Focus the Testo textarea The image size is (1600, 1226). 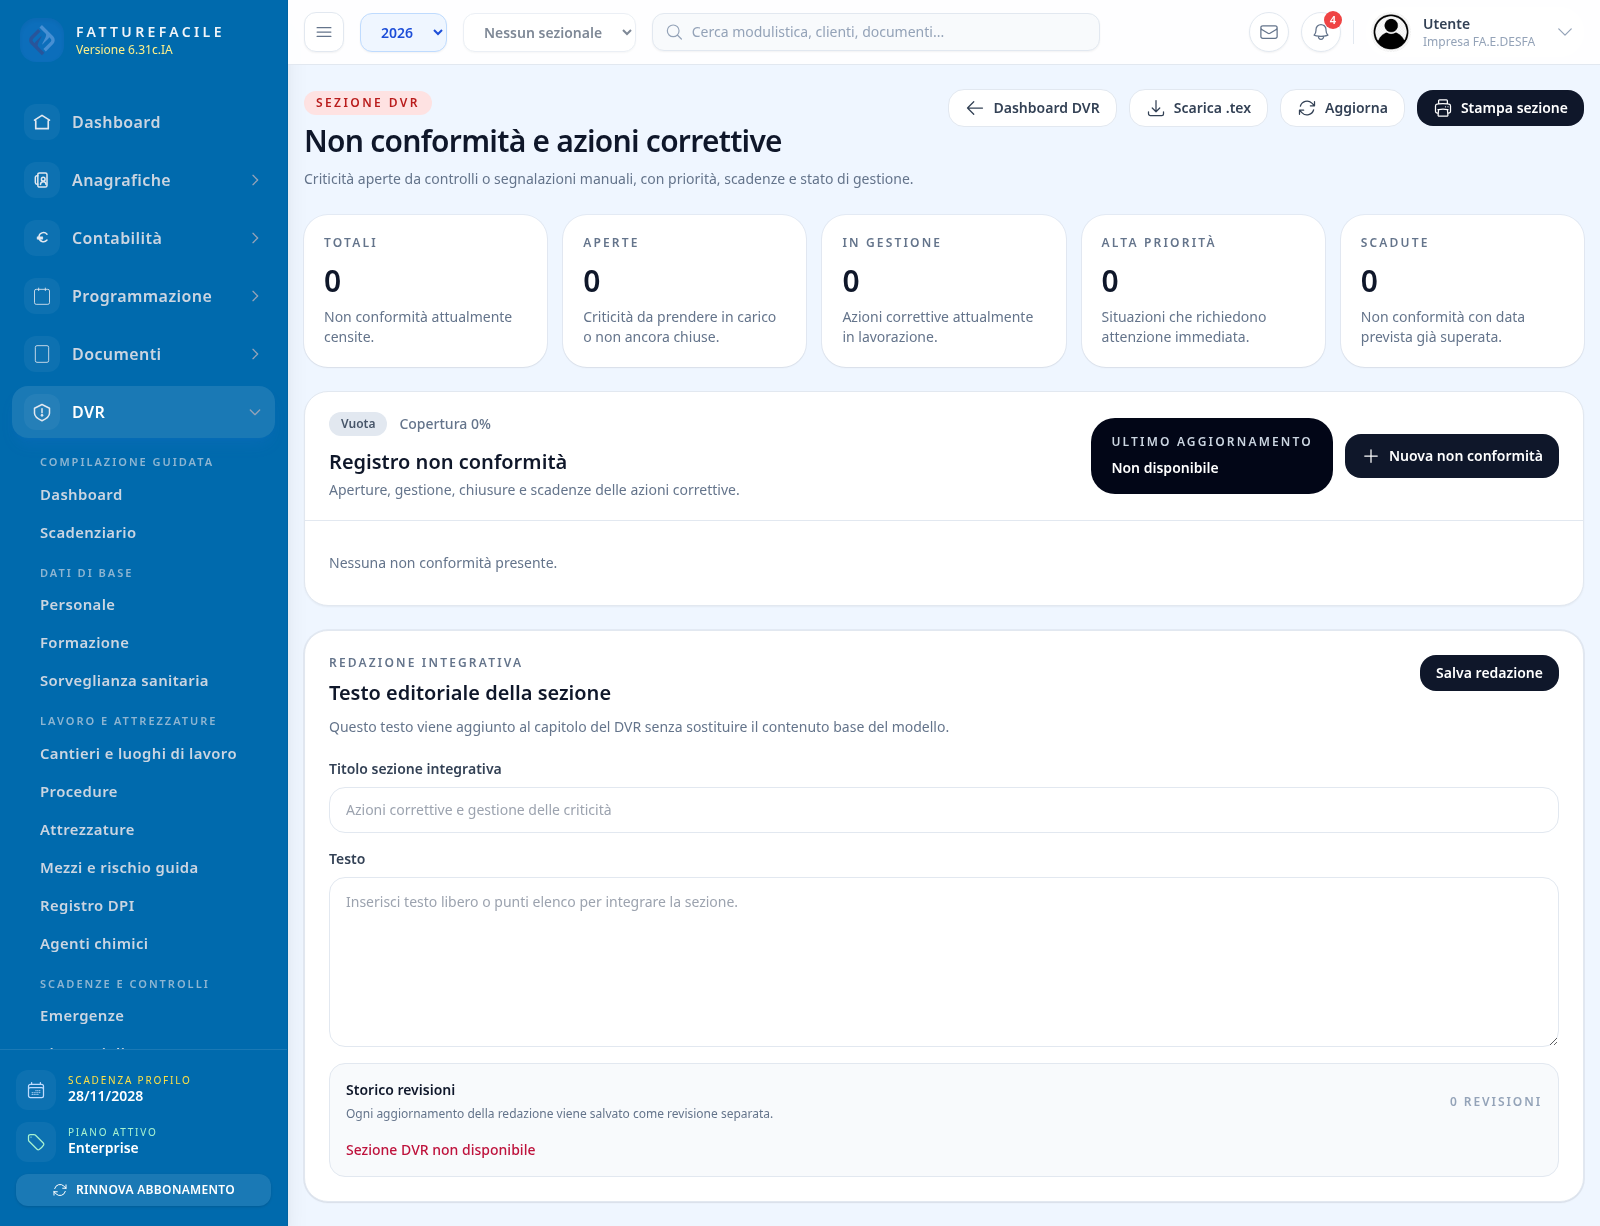coord(944,962)
